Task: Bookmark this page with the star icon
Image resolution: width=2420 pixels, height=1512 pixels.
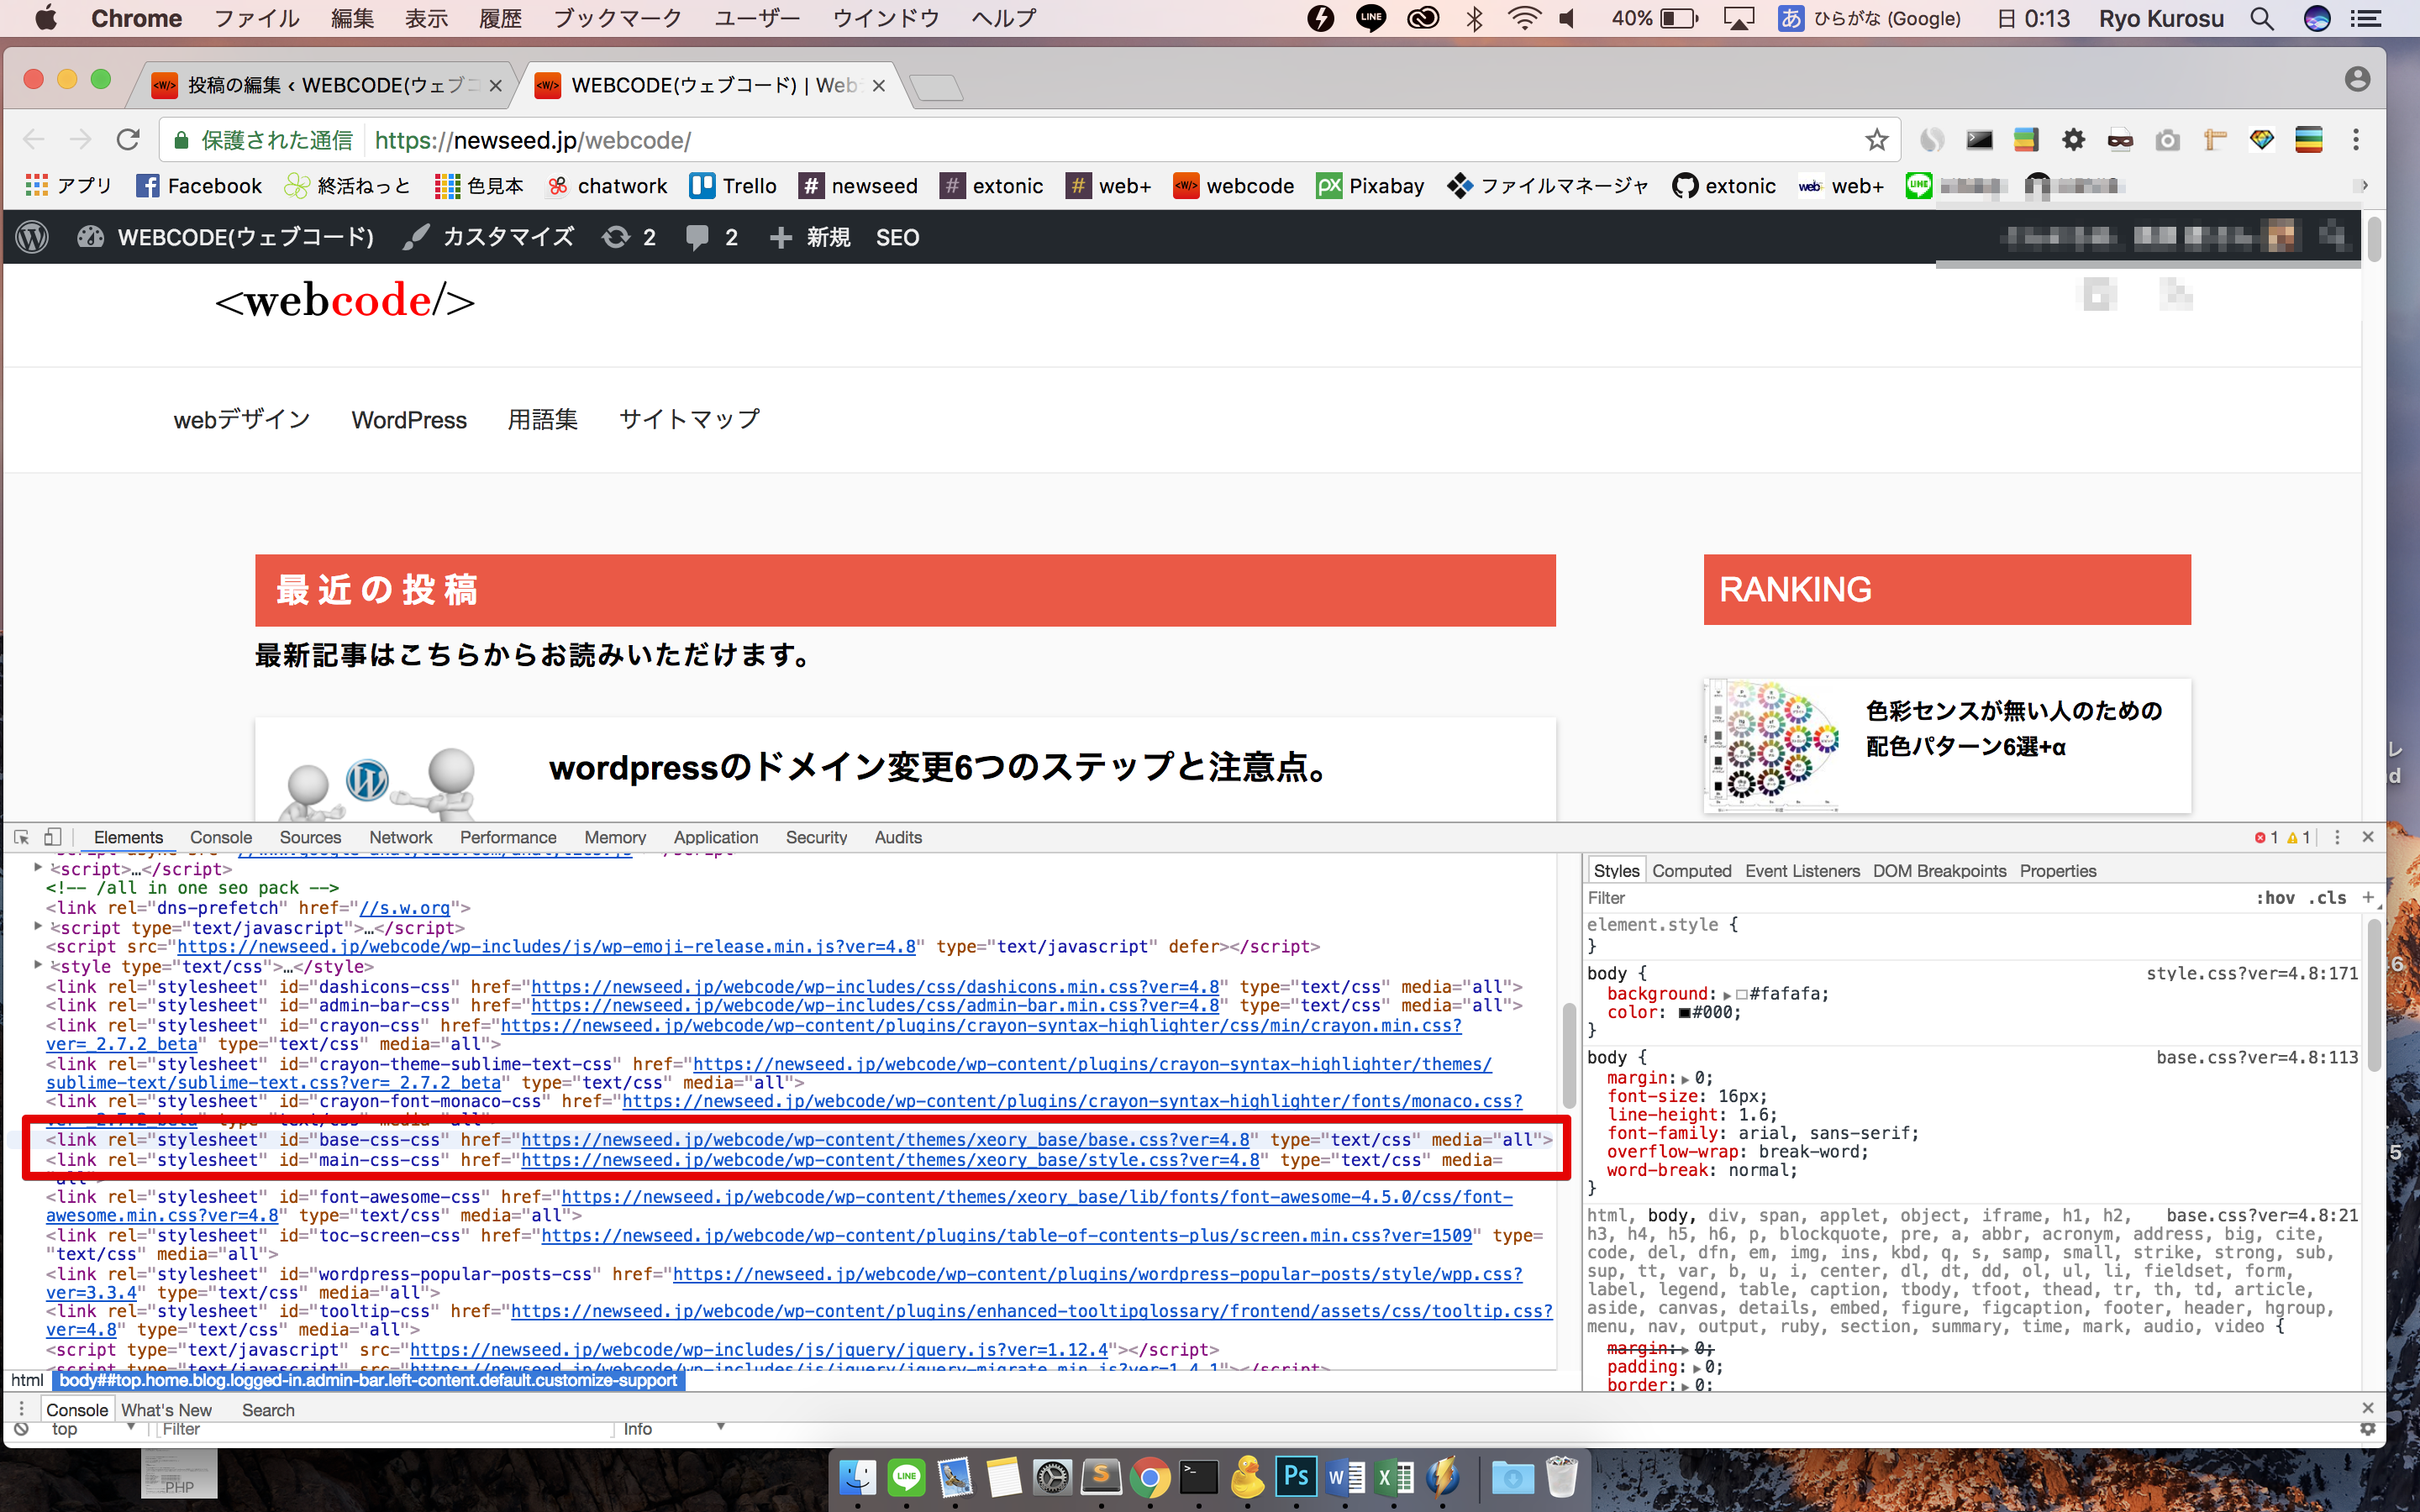Action: (1876, 140)
